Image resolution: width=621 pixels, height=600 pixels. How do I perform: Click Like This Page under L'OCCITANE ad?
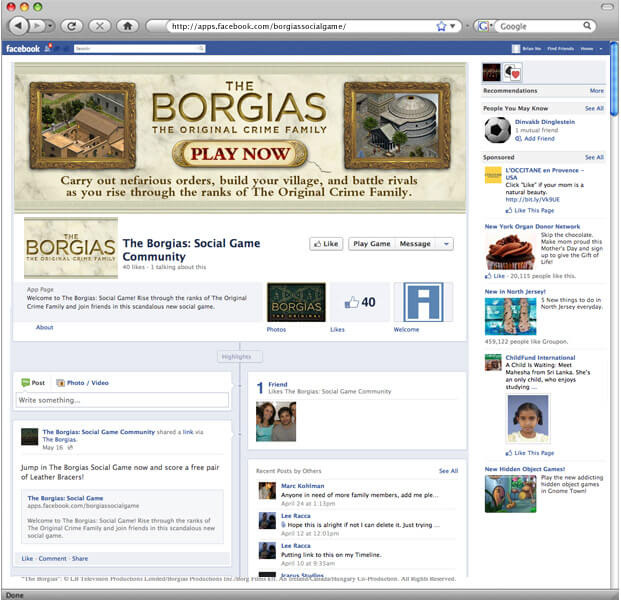coord(530,211)
